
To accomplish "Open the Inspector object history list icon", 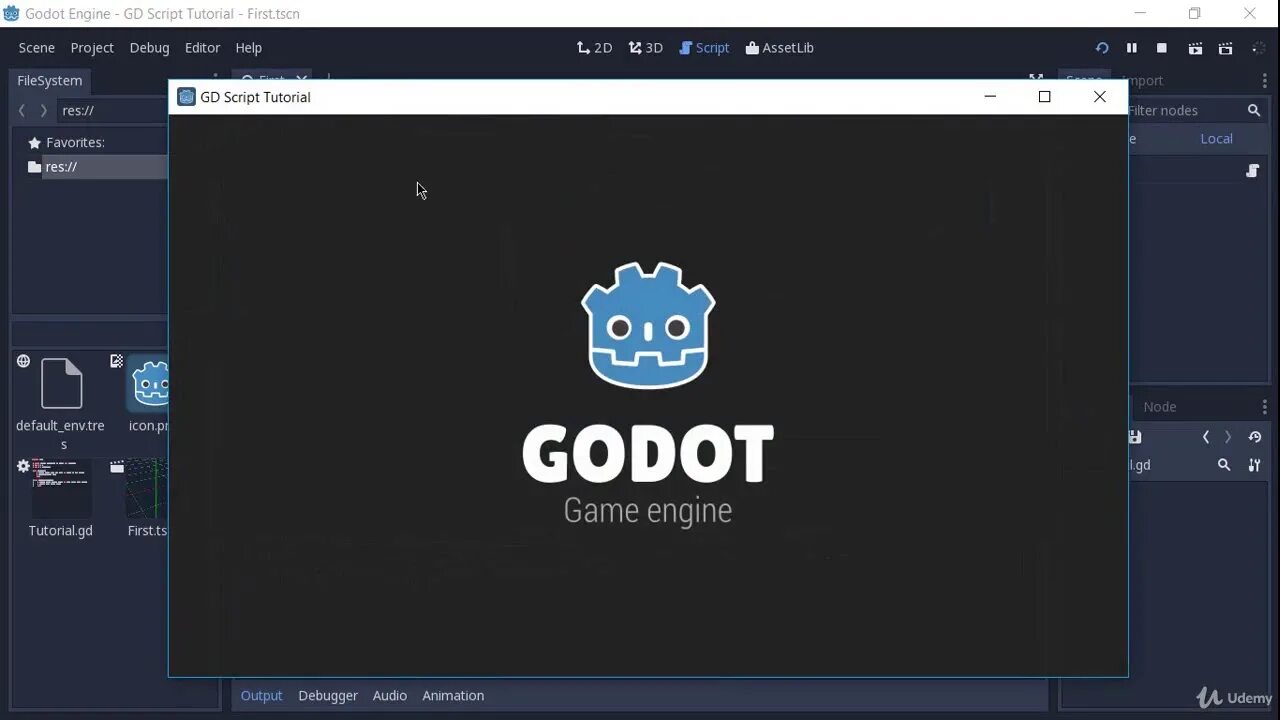I will click(1255, 437).
